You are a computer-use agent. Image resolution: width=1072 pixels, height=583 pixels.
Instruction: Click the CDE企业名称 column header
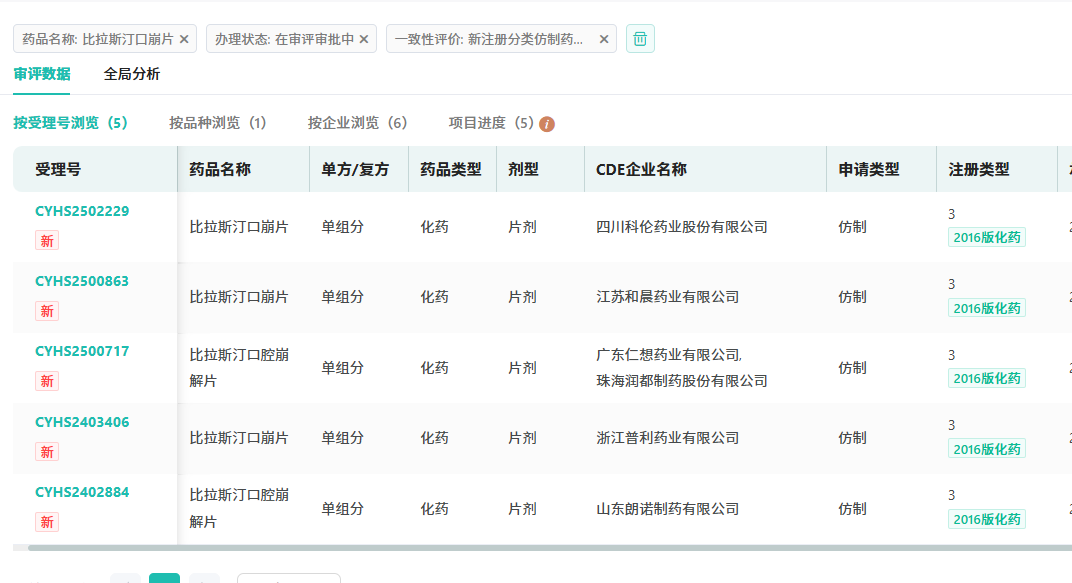click(641, 169)
